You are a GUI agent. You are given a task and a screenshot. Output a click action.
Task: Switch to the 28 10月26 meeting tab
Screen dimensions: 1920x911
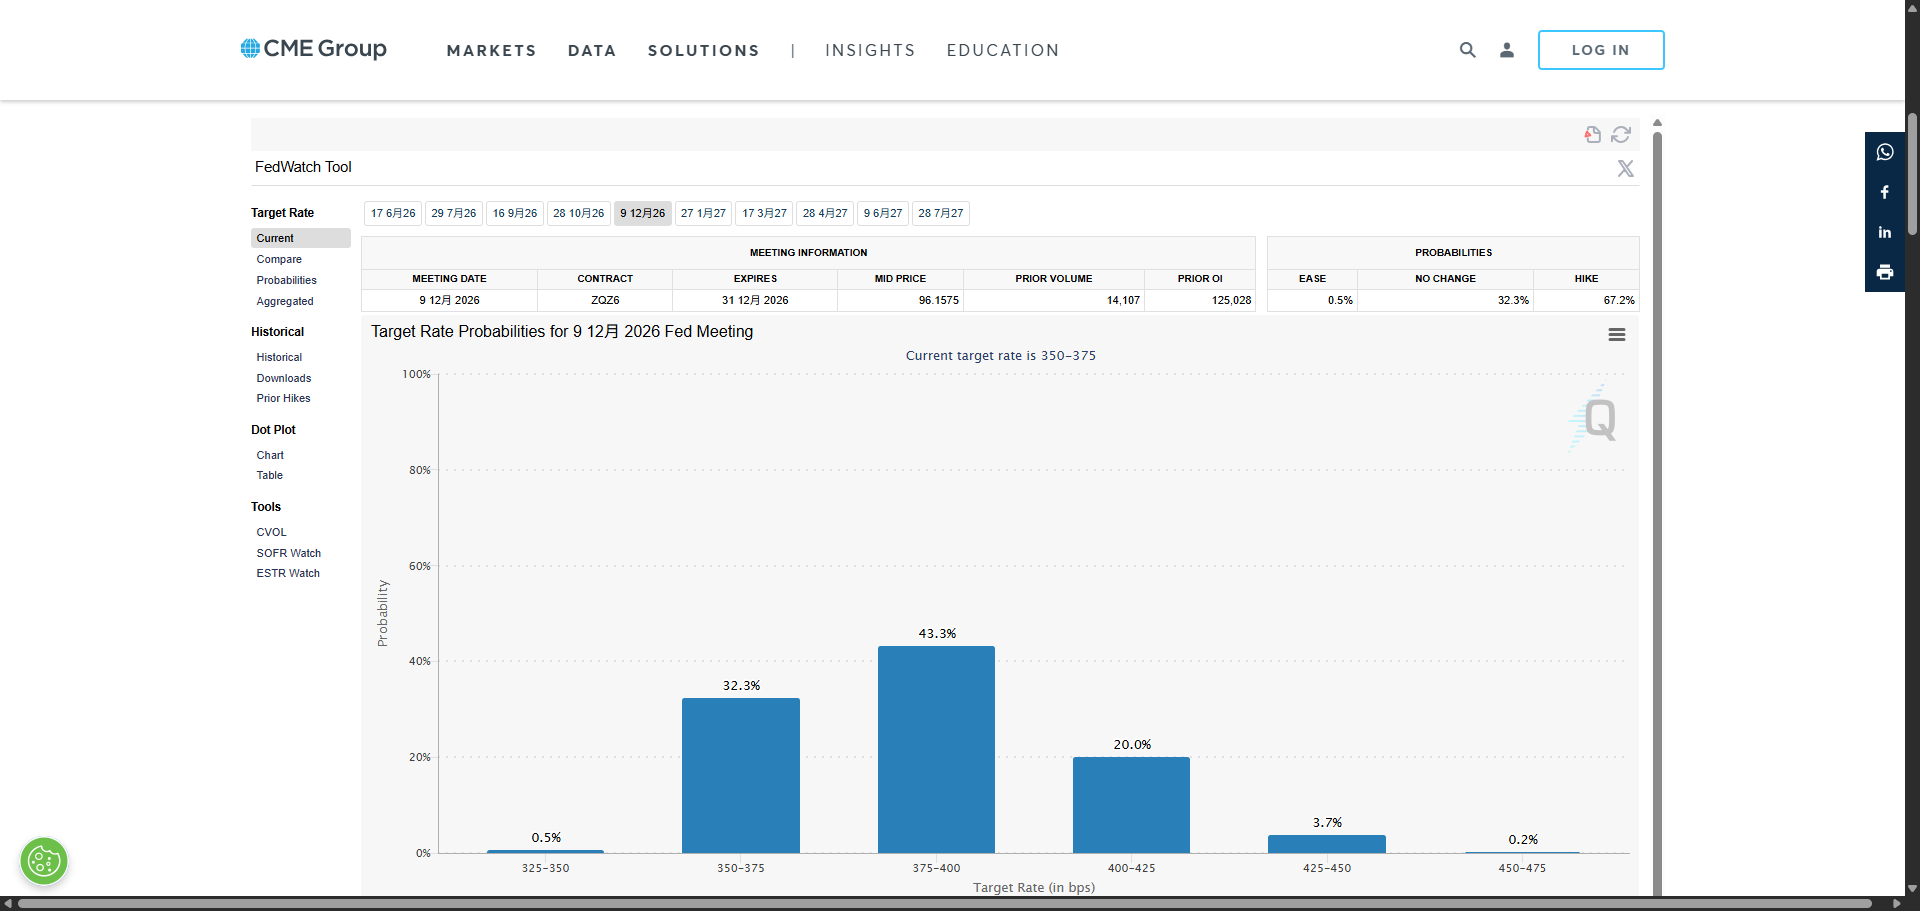(579, 213)
